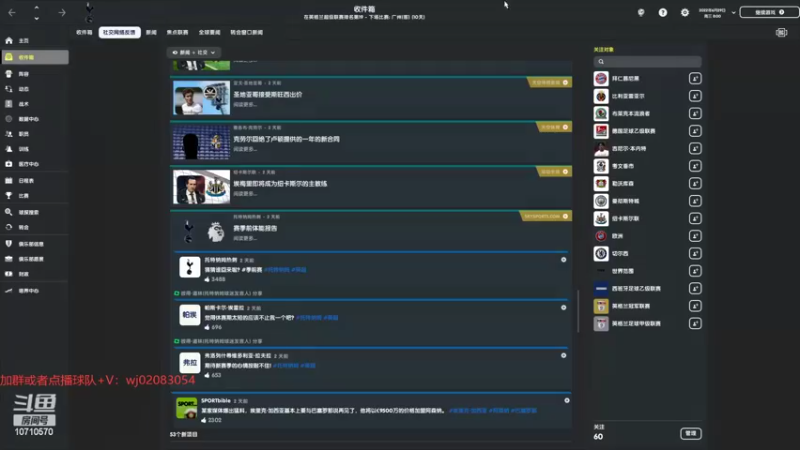Click the Manage button under follow list
This screenshot has height=450, width=800.
691,433
